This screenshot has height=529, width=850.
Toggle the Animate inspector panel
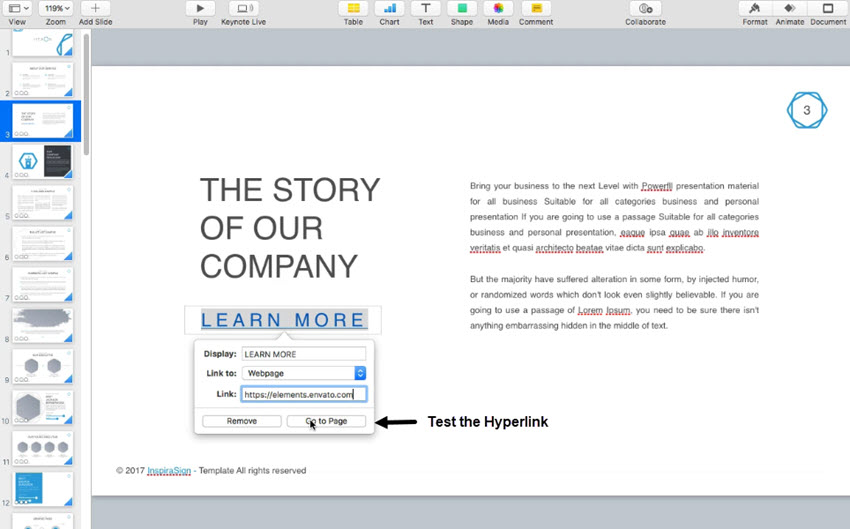click(x=789, y=8)
